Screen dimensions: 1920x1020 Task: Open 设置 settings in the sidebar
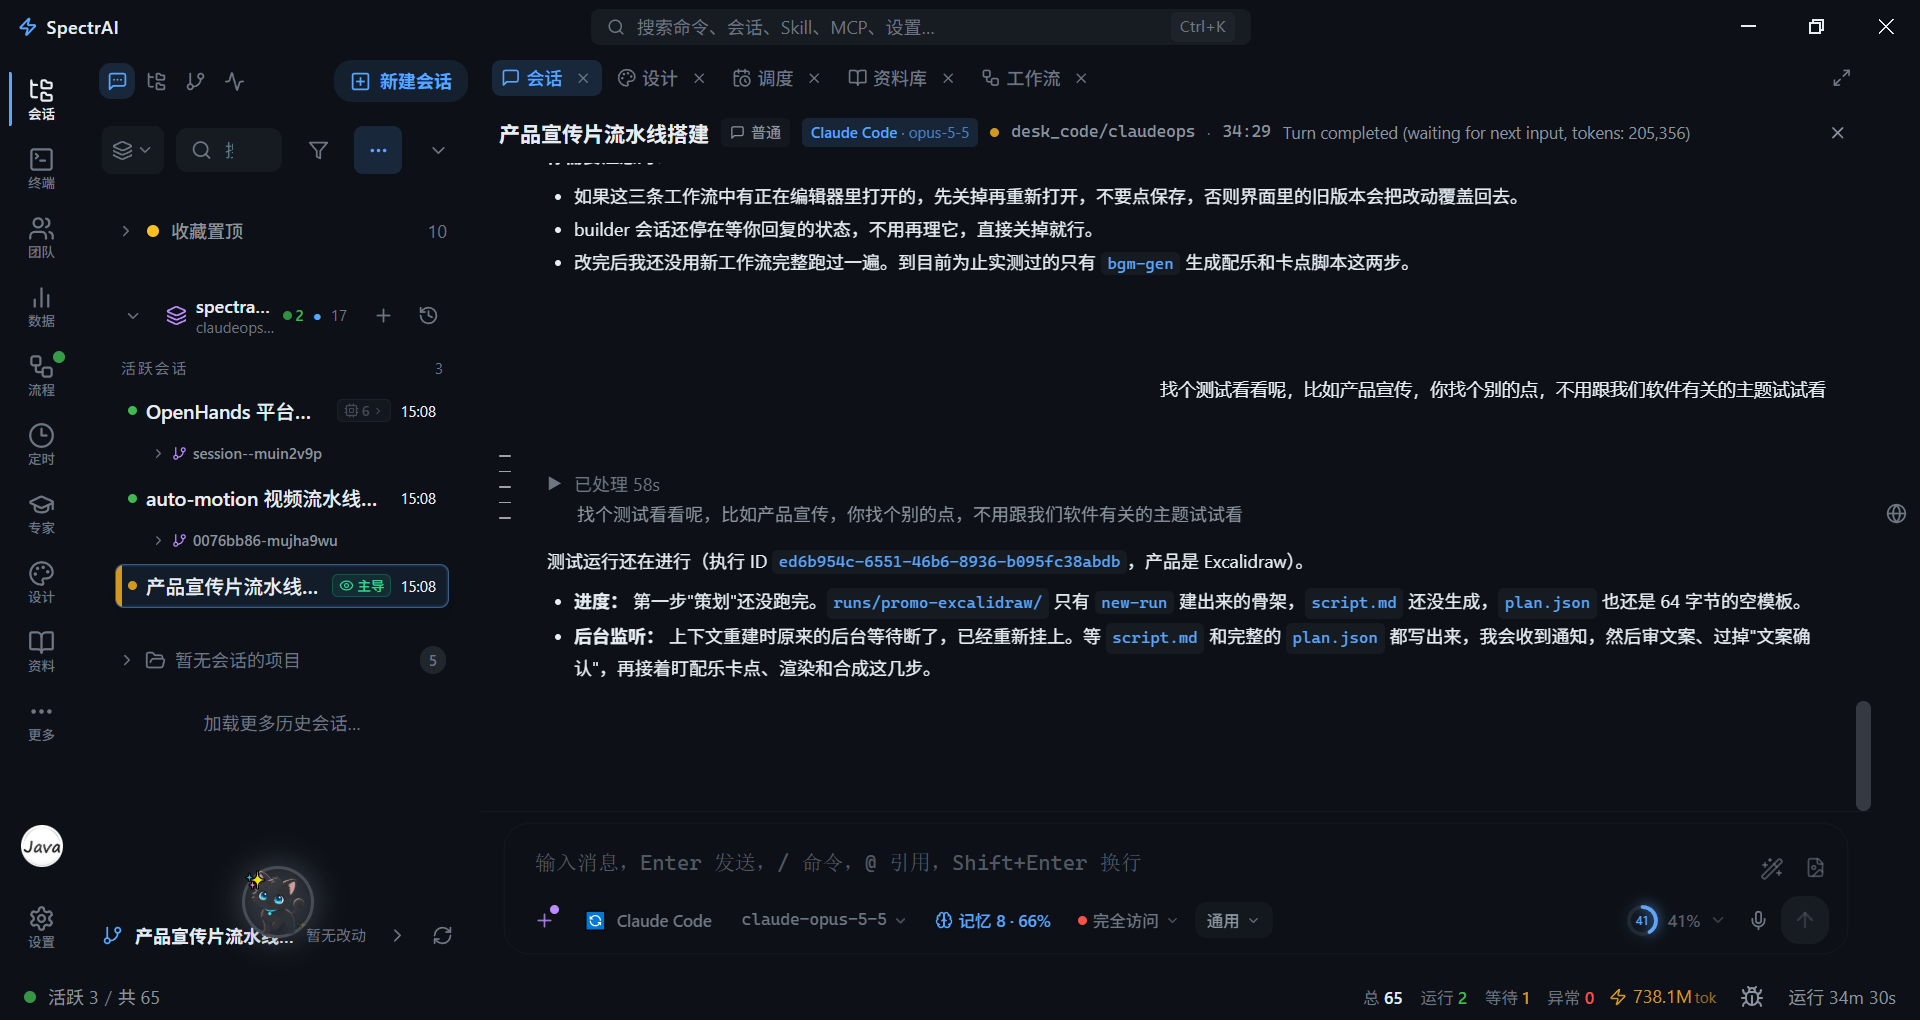(x=41, y=927)
